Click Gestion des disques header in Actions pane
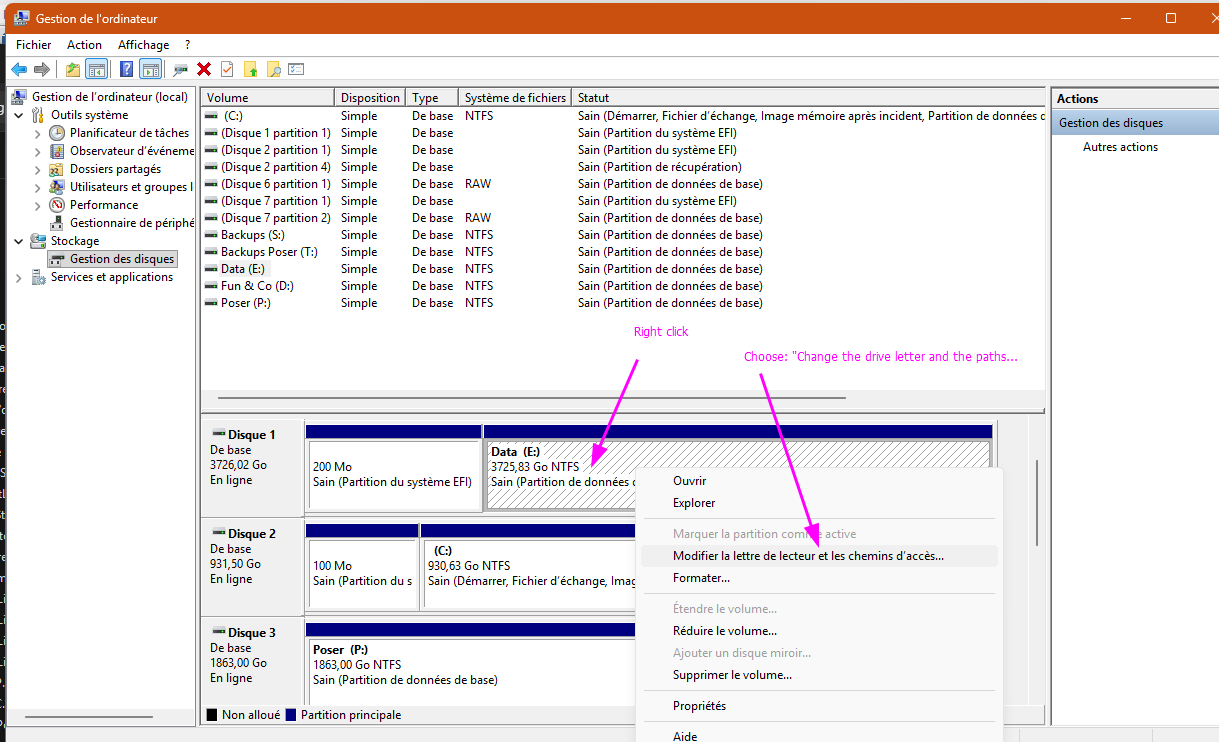1219x742 pixels. [1134, 123]
